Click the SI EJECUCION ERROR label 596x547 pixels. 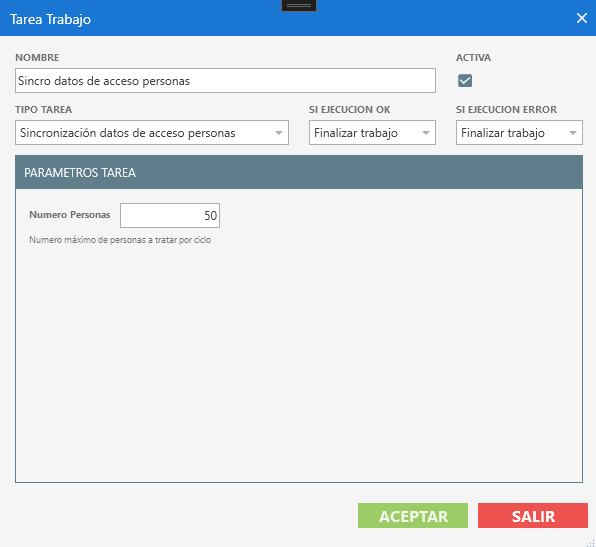click(x=506, y=109)
